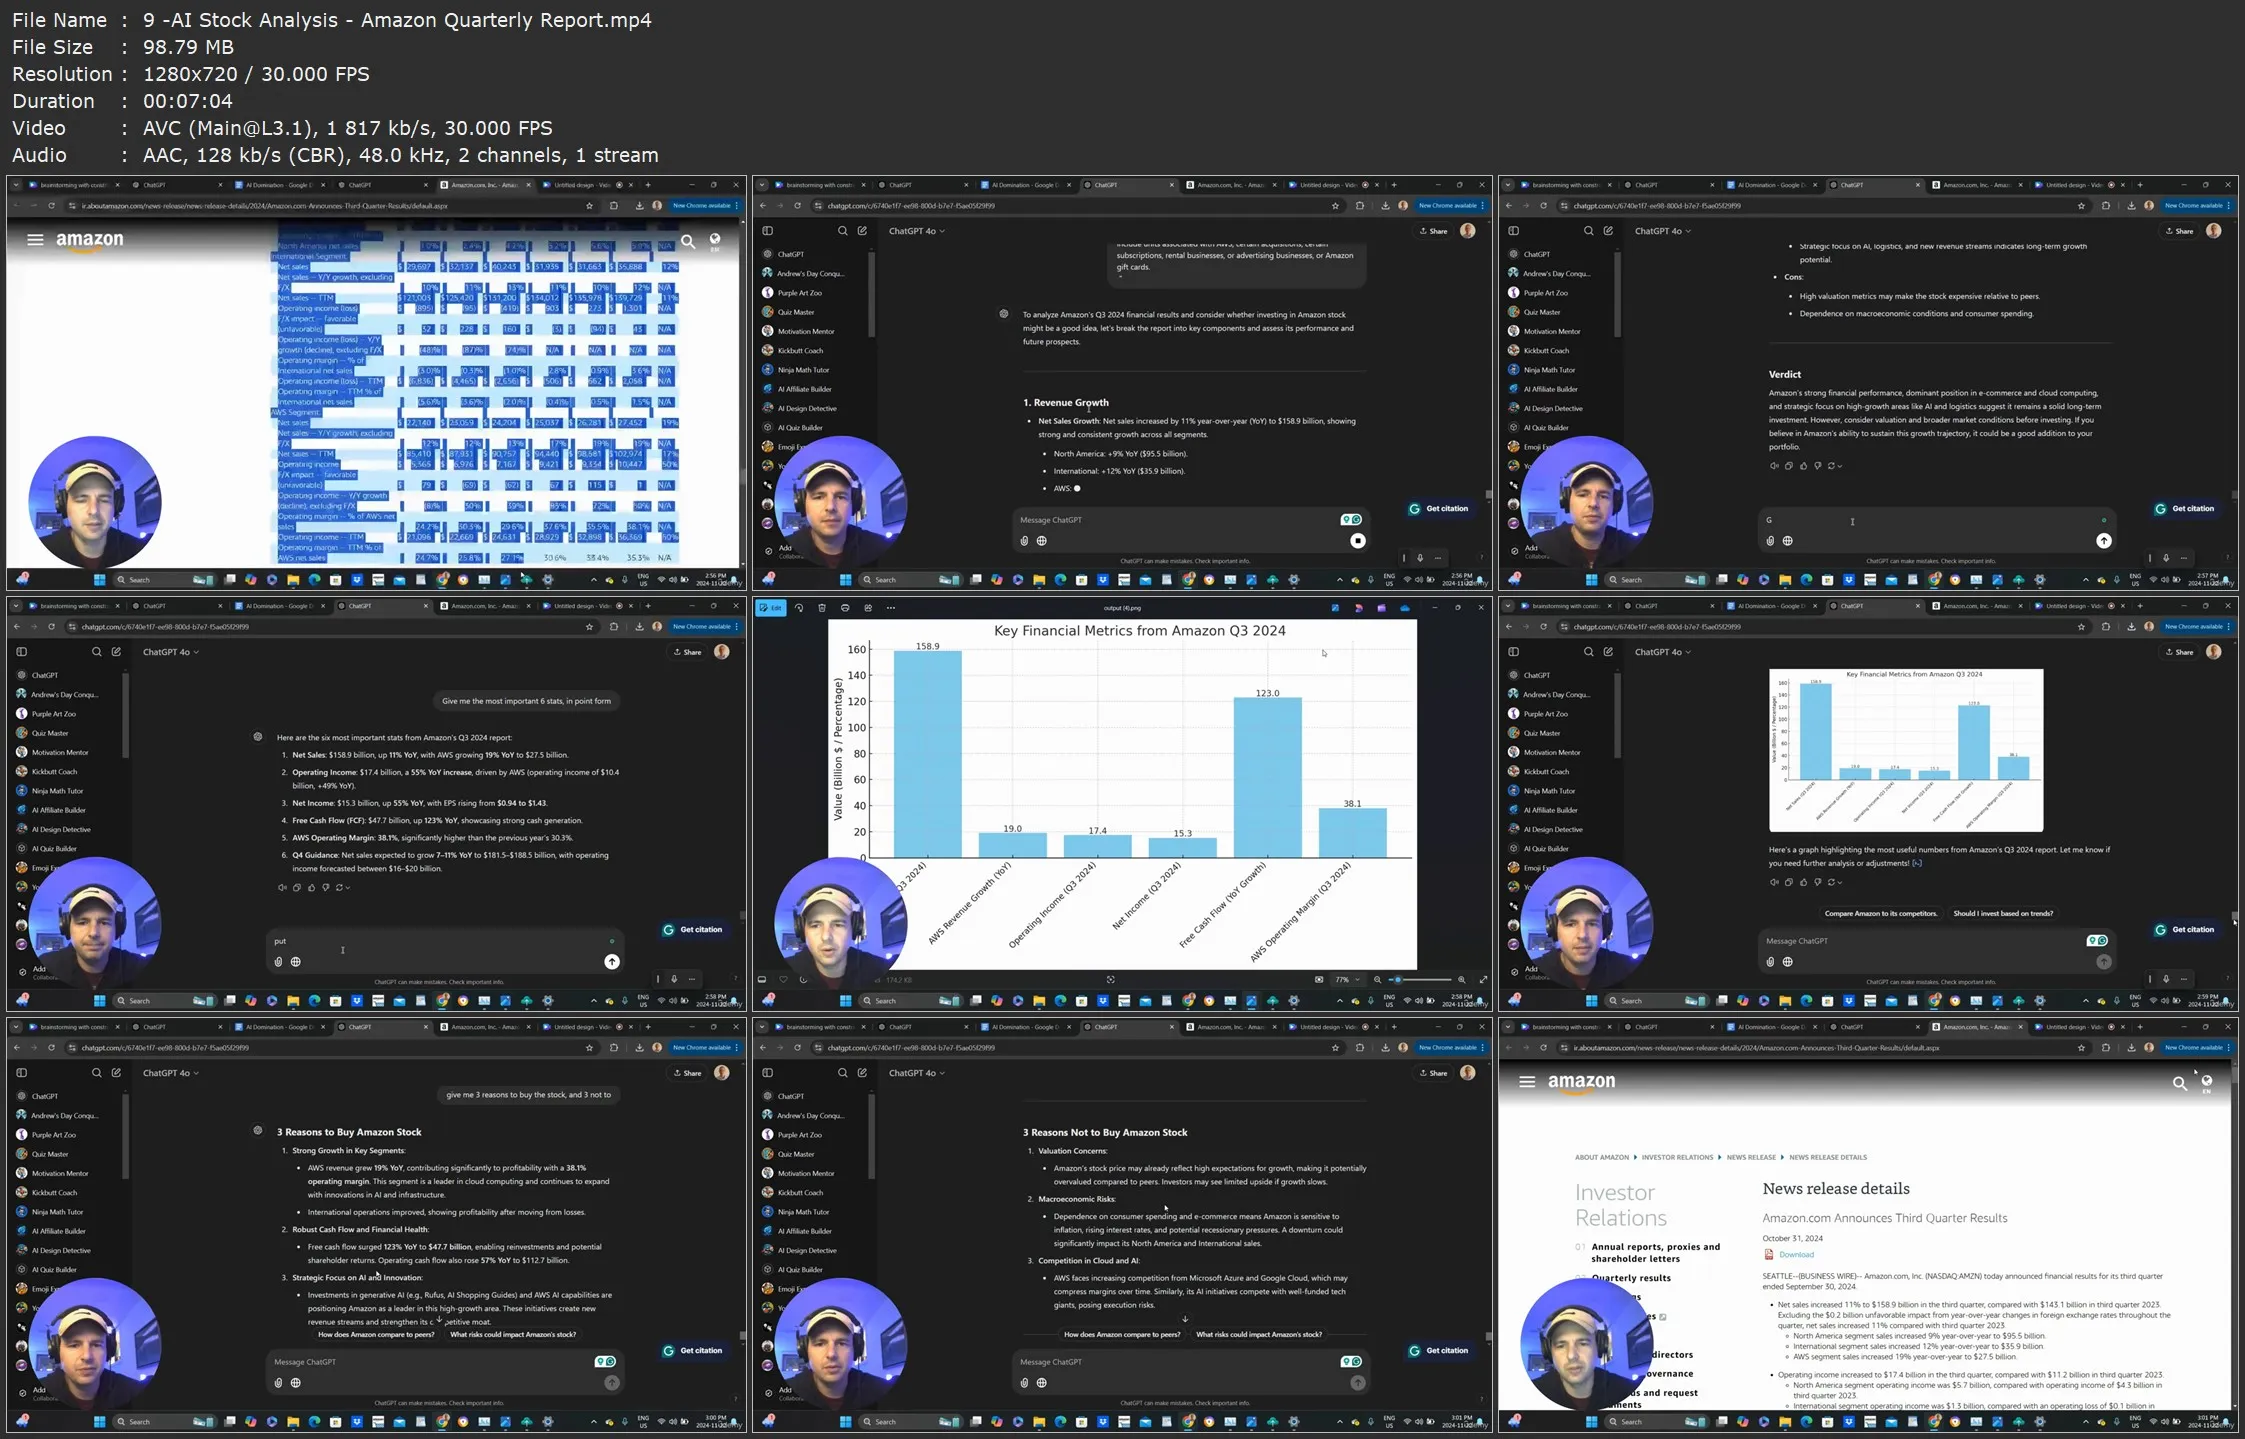Click fullscreen arrows icon in photo viewer bottom right
Viewport: 2245px width, 1439px height.
1483,980
